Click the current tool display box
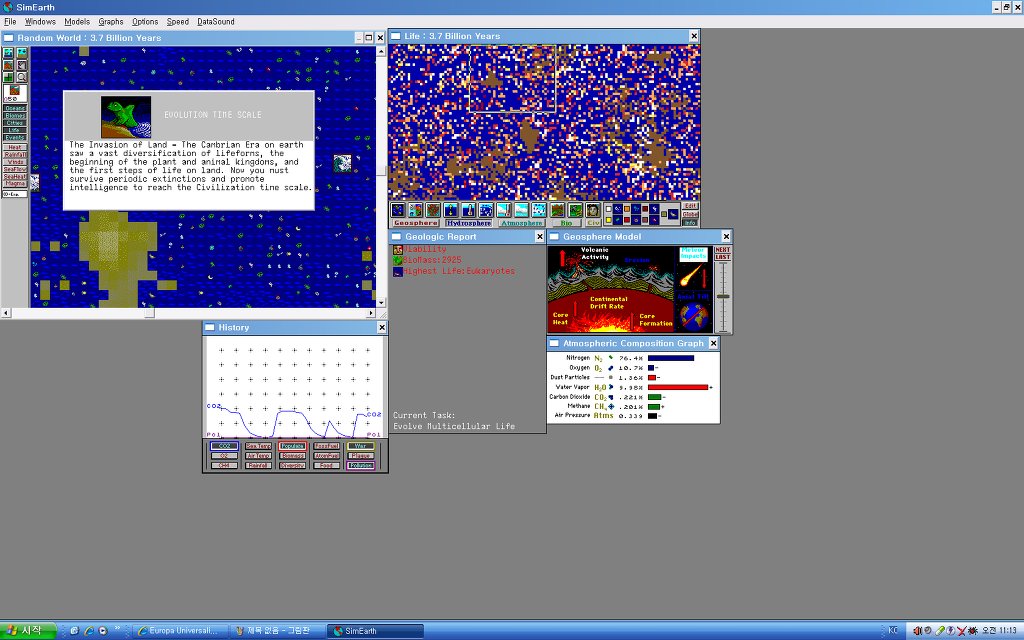This screenshot has height=640, width=1024. pos(15,94)
